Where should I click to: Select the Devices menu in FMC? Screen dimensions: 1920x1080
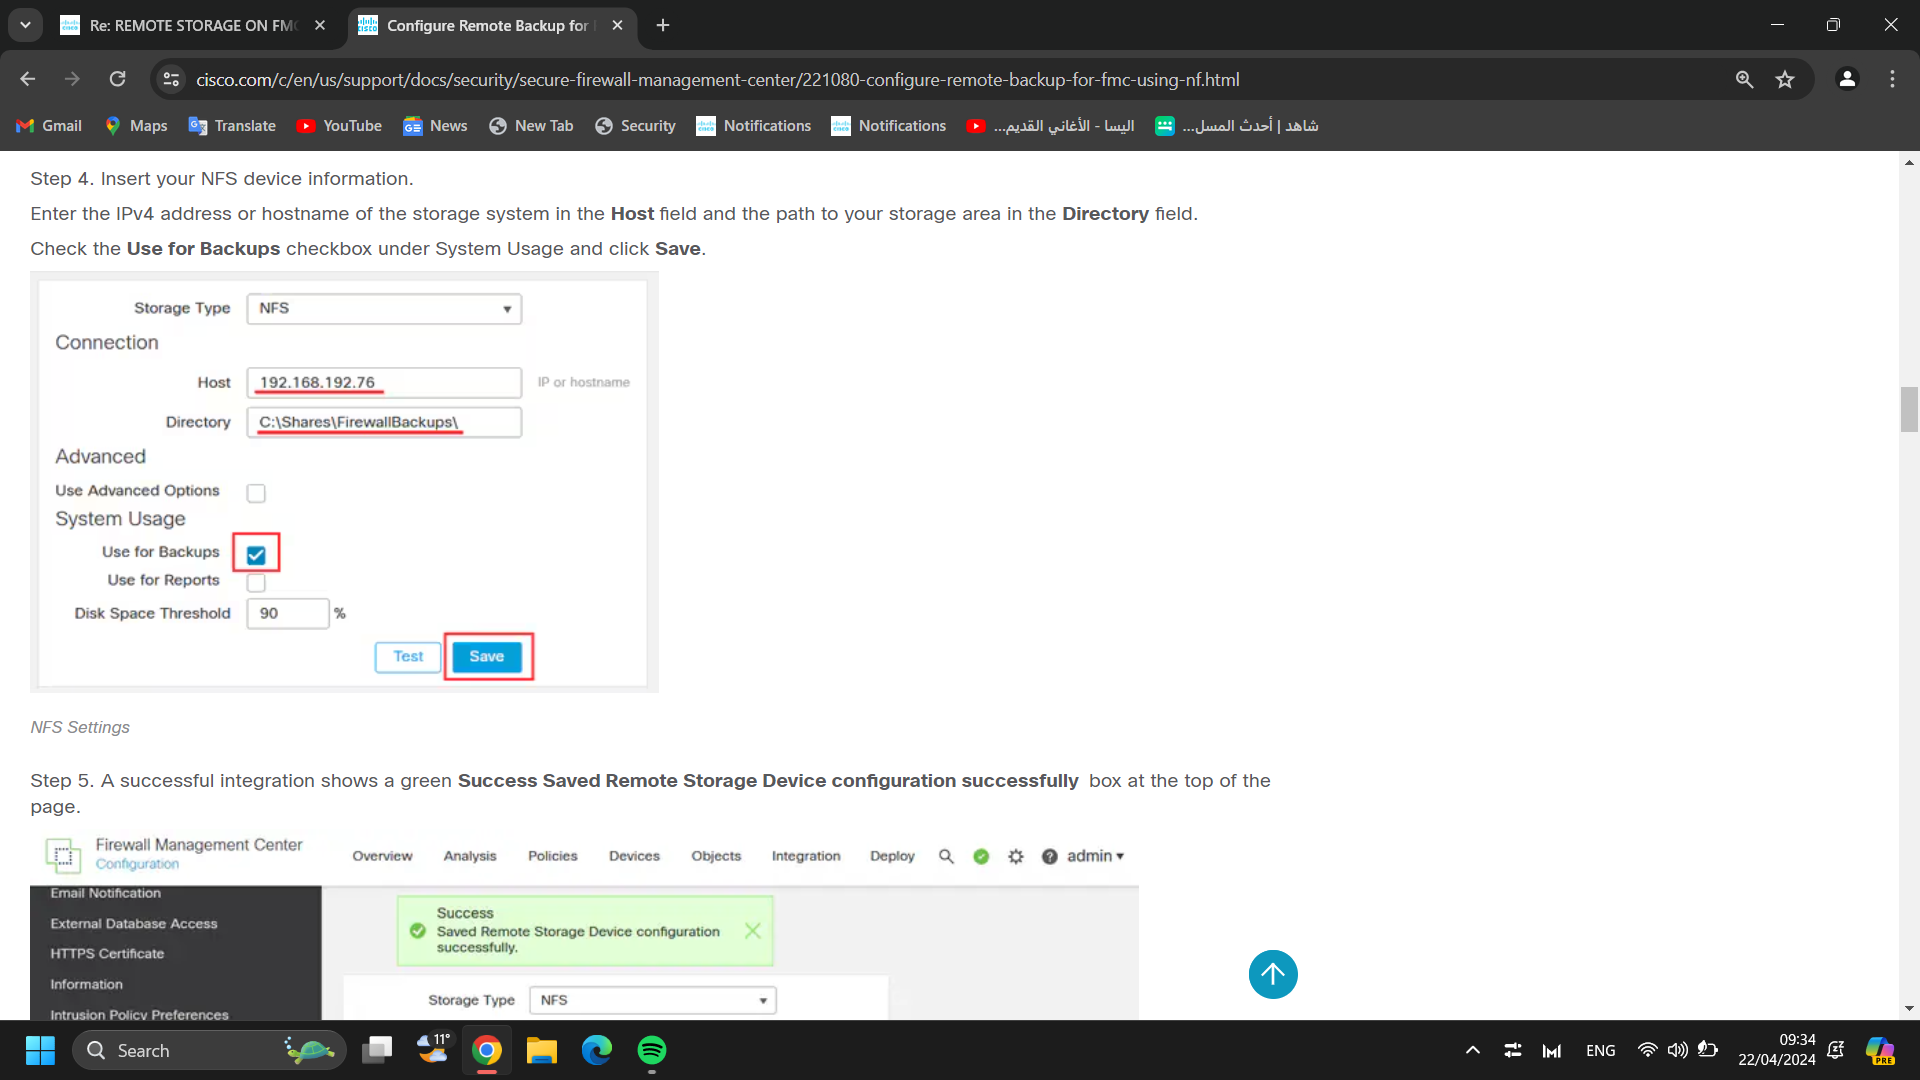[x=634, y=856]
